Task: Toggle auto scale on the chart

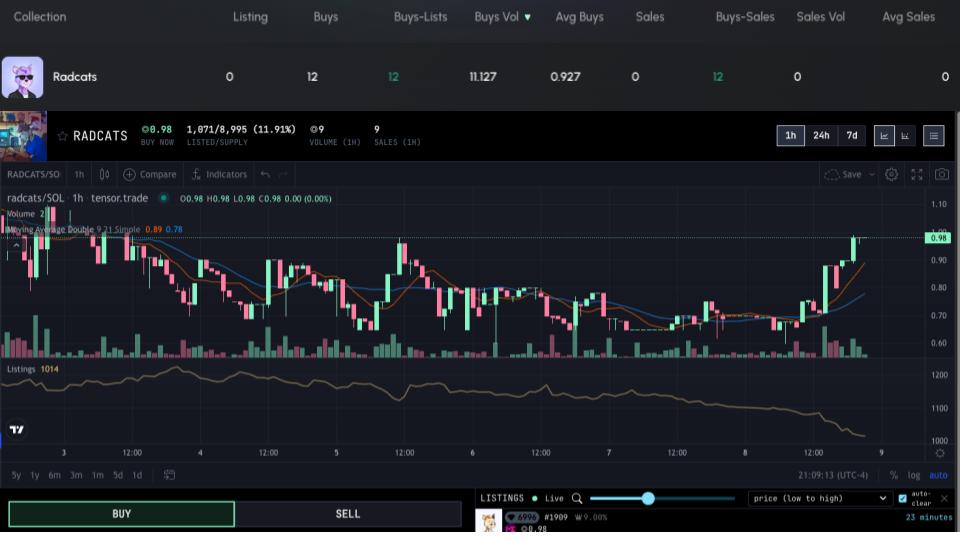Action: [x=938, y=475]
